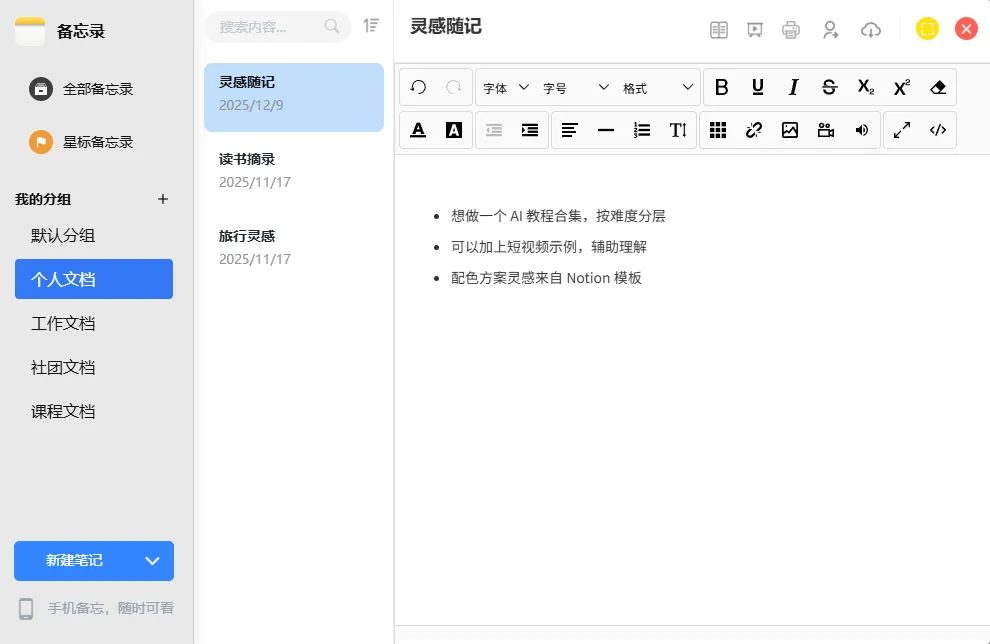The height and width of the screenshot is (644, 990).
Task: Click the cloud download icon
Action: (871, 30)
